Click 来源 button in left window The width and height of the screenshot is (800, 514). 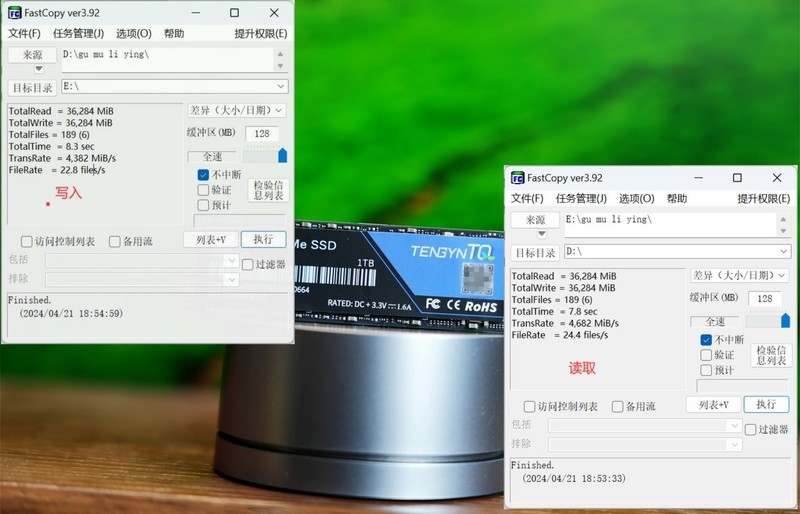32,55
